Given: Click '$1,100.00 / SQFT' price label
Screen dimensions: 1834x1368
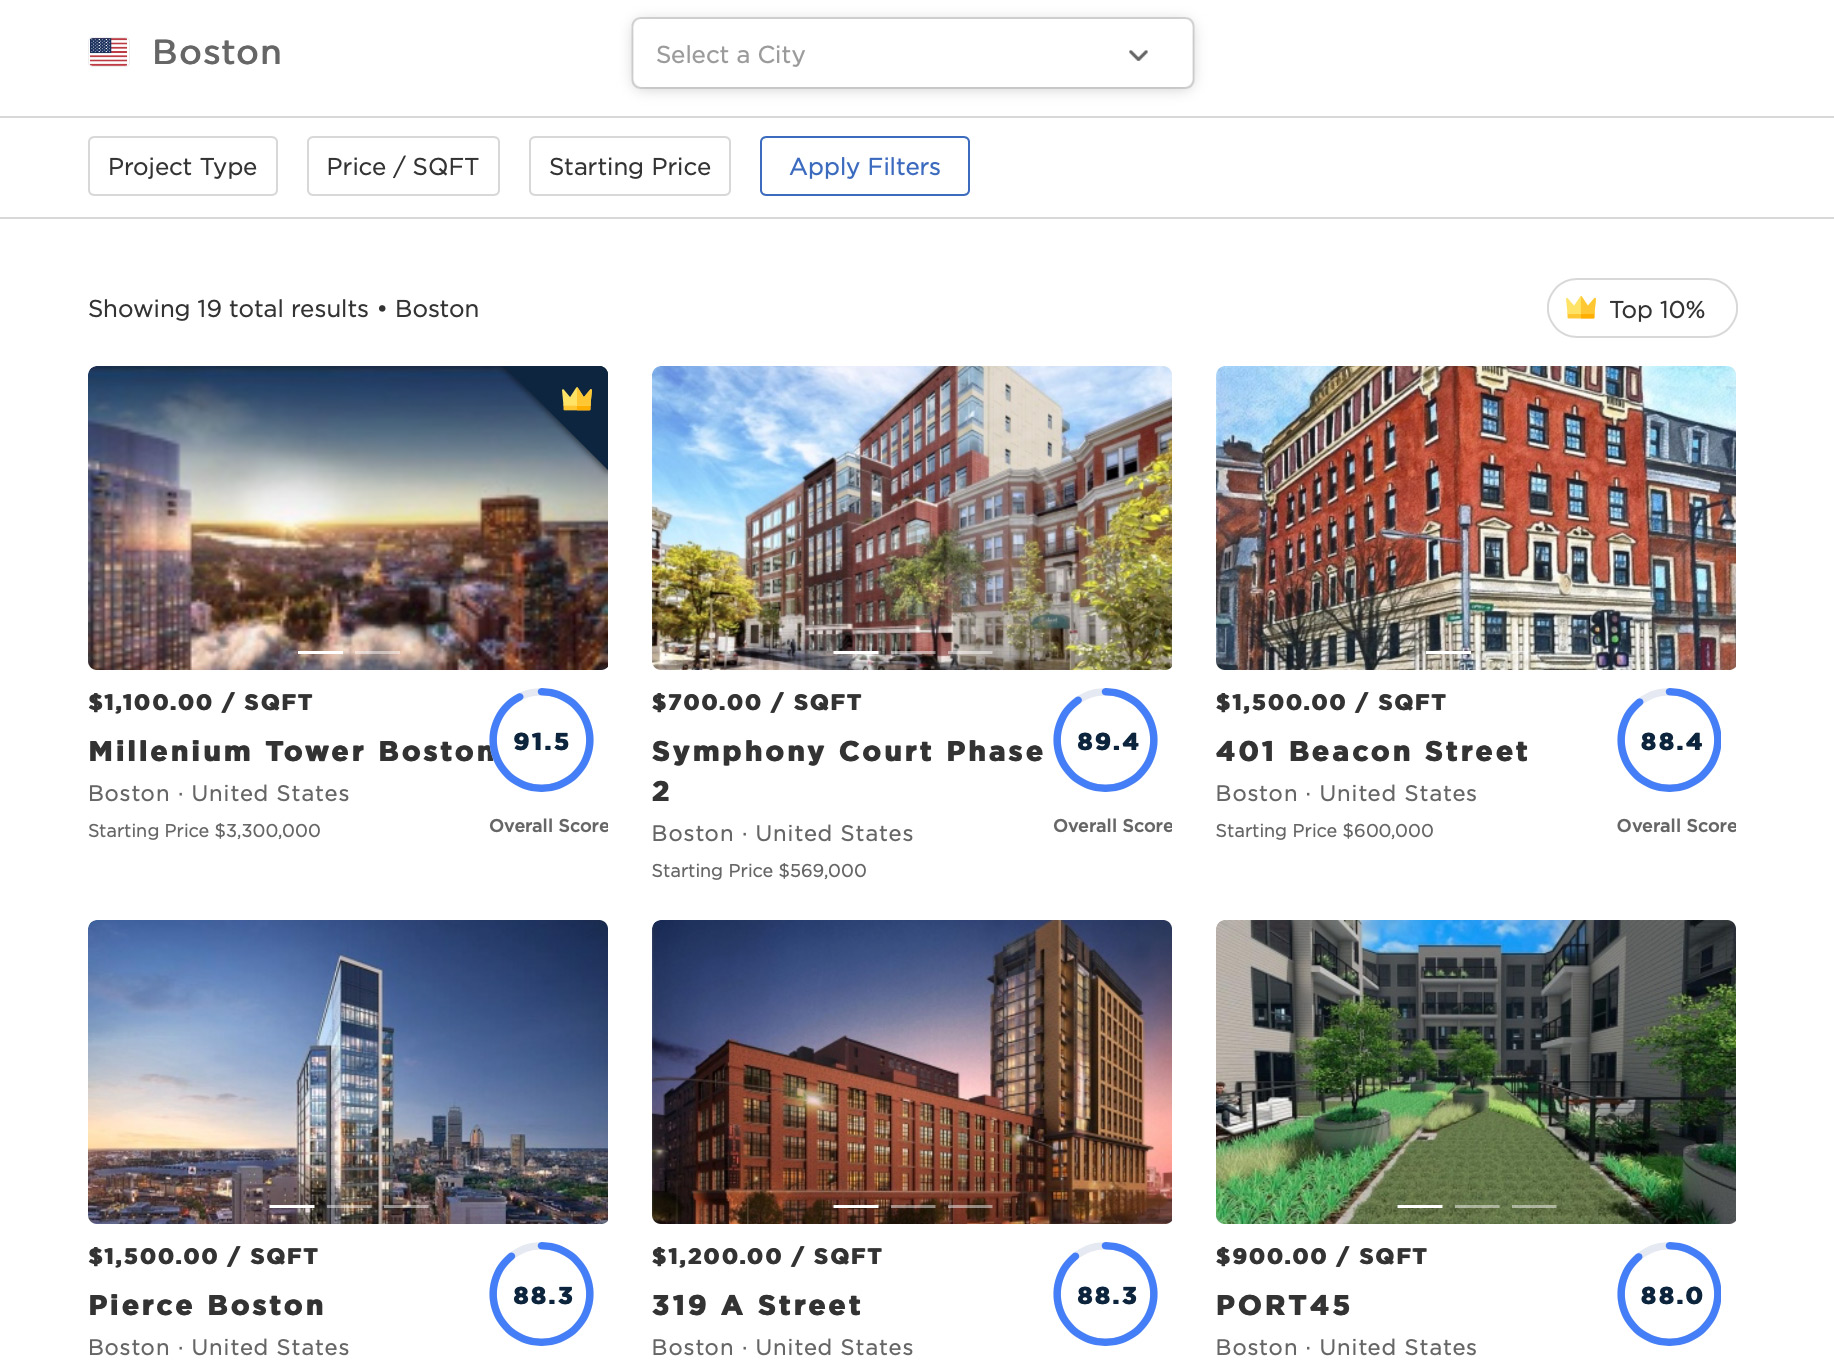Looking at the screenshot, I should [200, 702].
